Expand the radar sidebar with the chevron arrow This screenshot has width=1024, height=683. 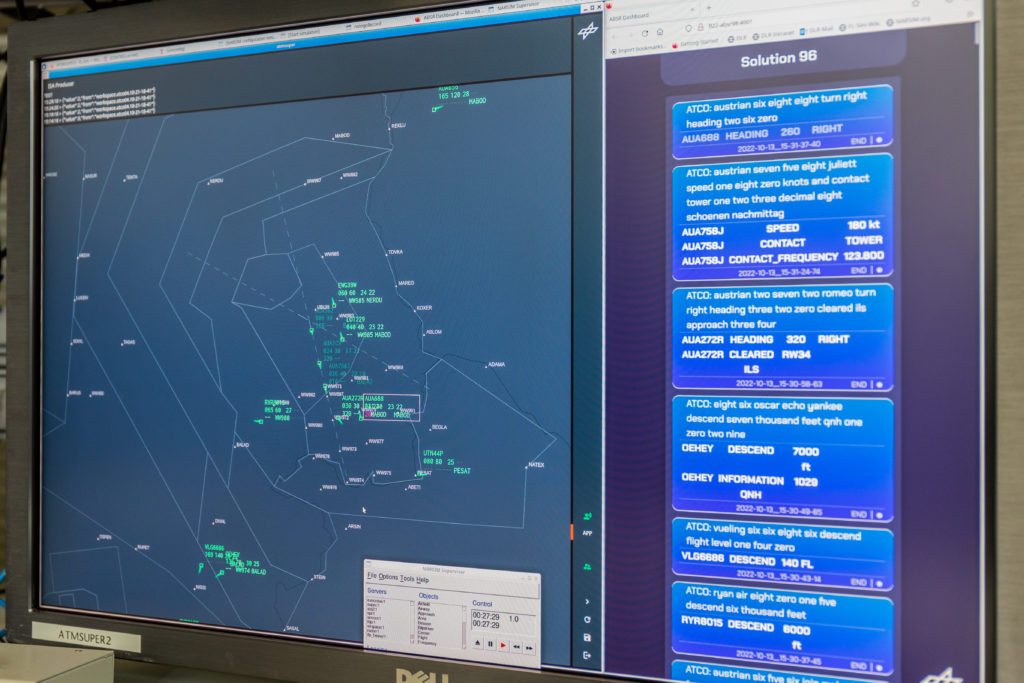(587, 601)
